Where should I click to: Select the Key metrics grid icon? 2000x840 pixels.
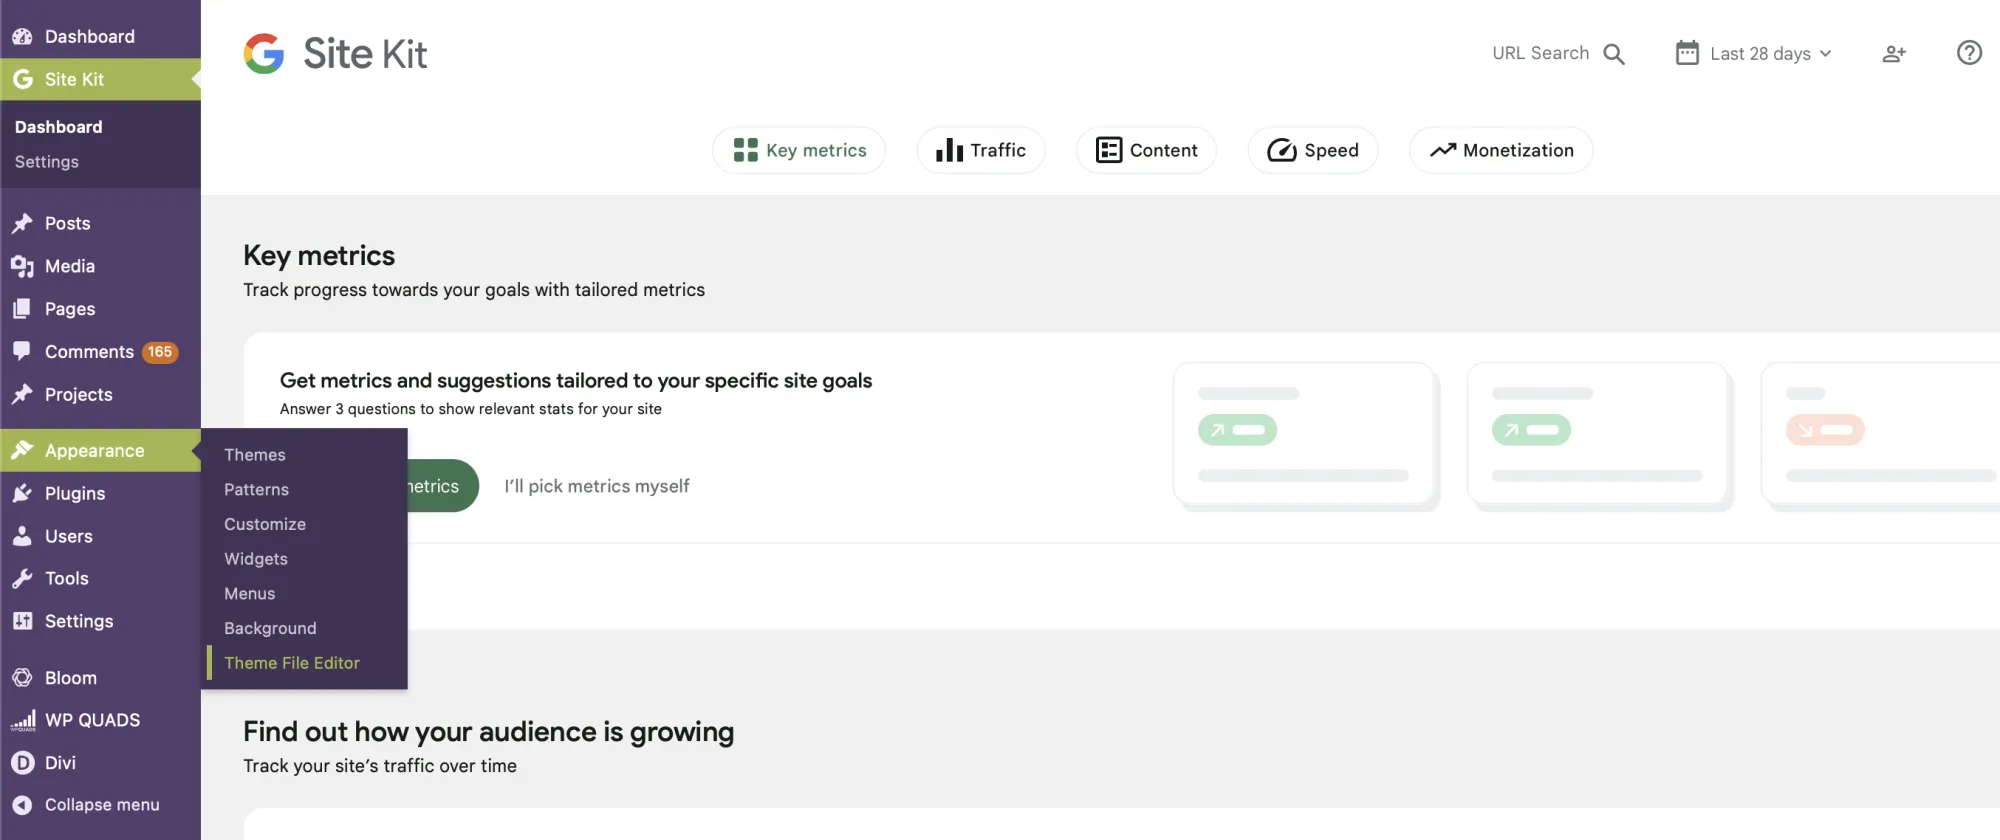[744, 149]
